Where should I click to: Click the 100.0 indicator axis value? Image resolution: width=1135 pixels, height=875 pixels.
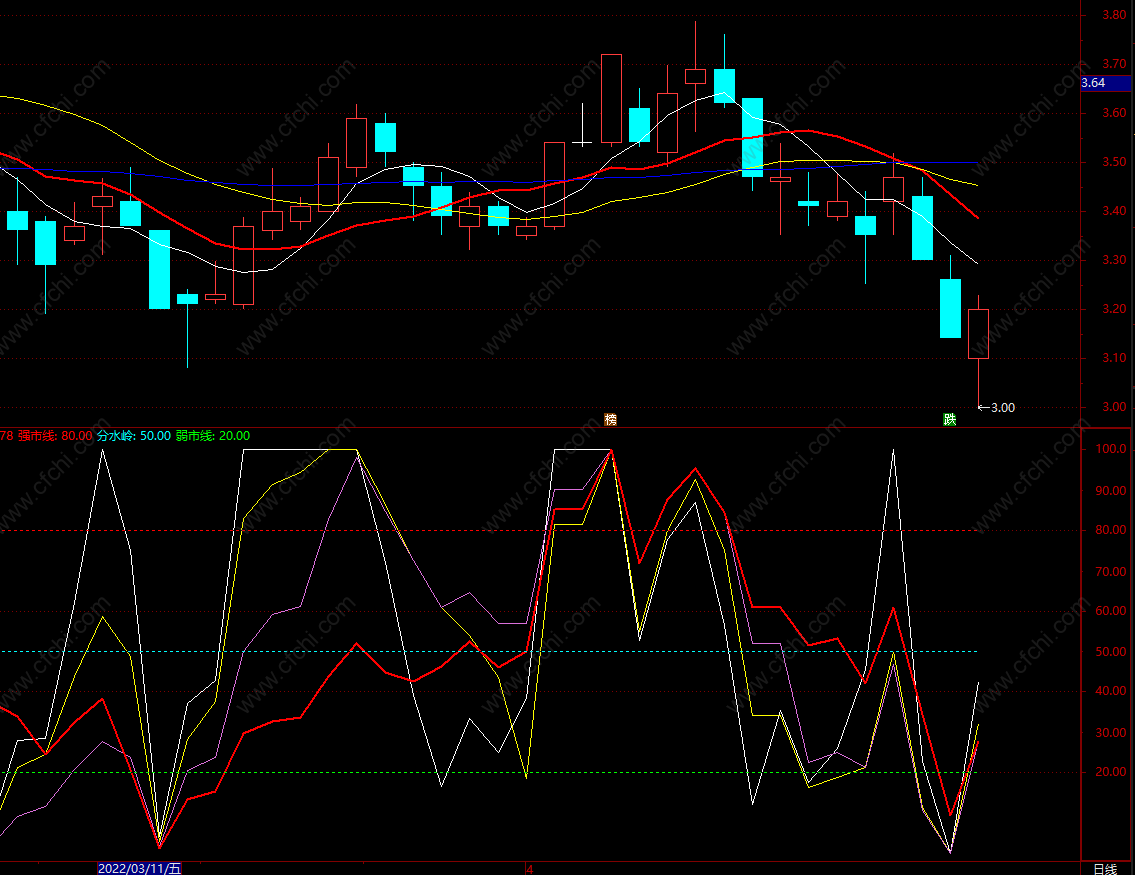click(1111, 449)
